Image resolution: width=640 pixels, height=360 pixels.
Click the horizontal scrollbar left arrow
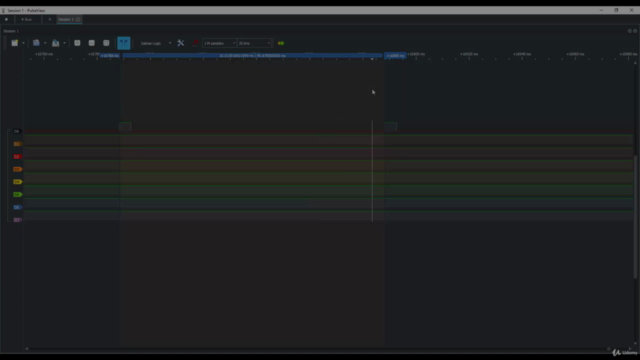(27, 349)
